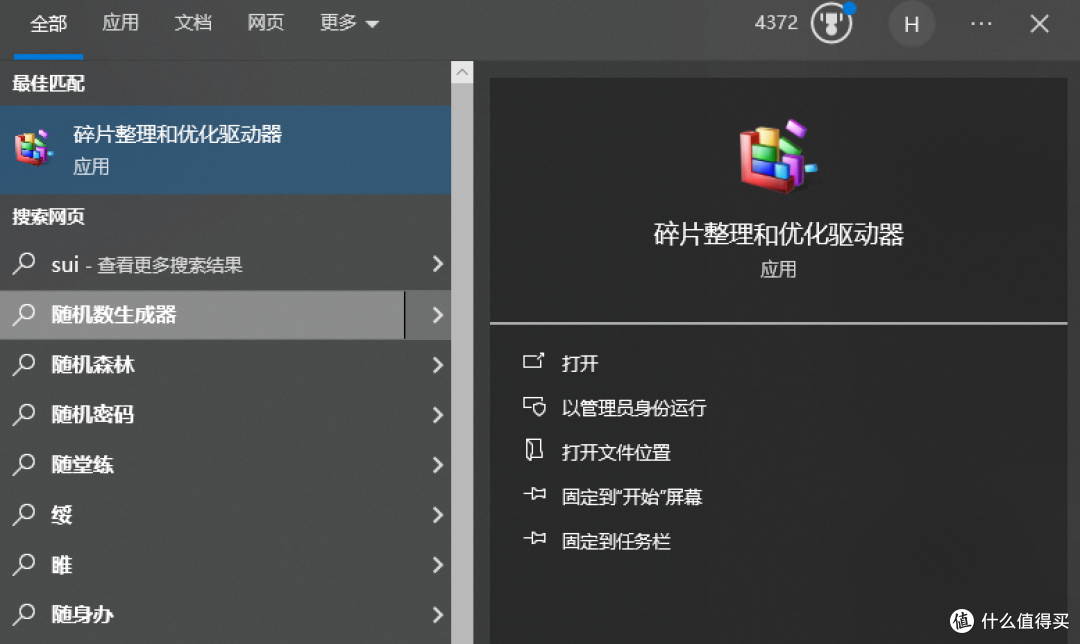The height and width of the screenshot is (644, 1080).
Task: Expand the 随身办 chevron arrow
Action: pos(437,614)
